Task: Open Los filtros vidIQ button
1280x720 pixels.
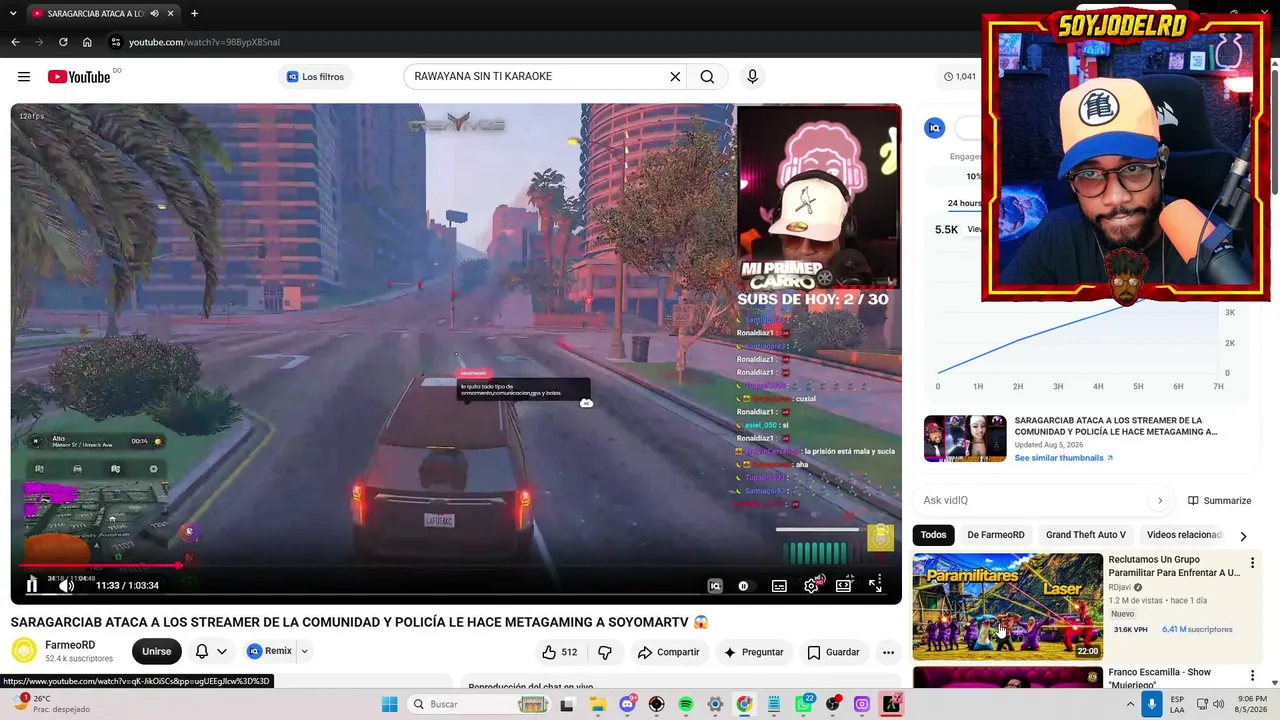Action: [315, 77]
